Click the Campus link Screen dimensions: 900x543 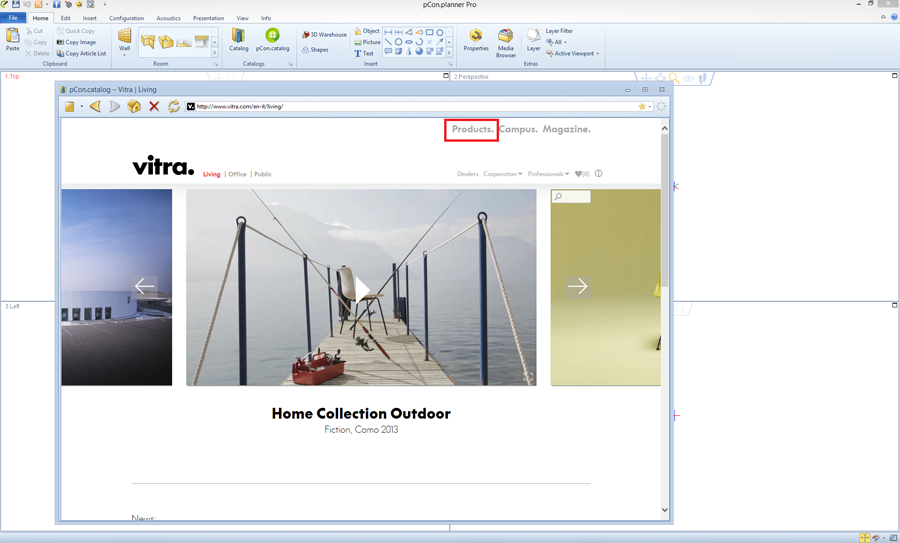518,129
